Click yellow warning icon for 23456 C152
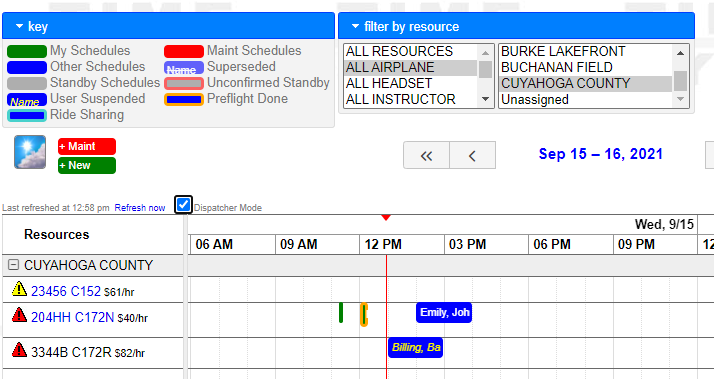This screenshot has width=714, height=379. tap(19, 289)
